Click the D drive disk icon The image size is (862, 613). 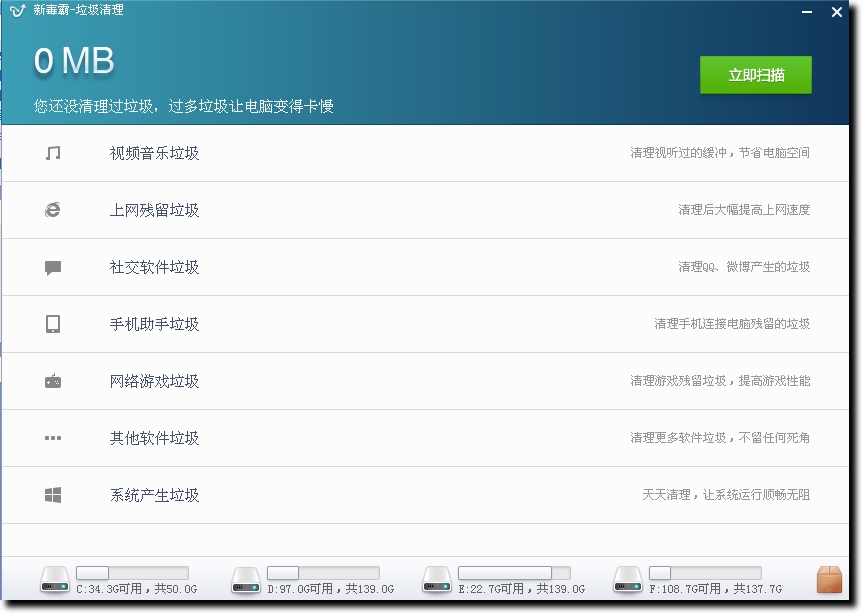coord(246,580)
